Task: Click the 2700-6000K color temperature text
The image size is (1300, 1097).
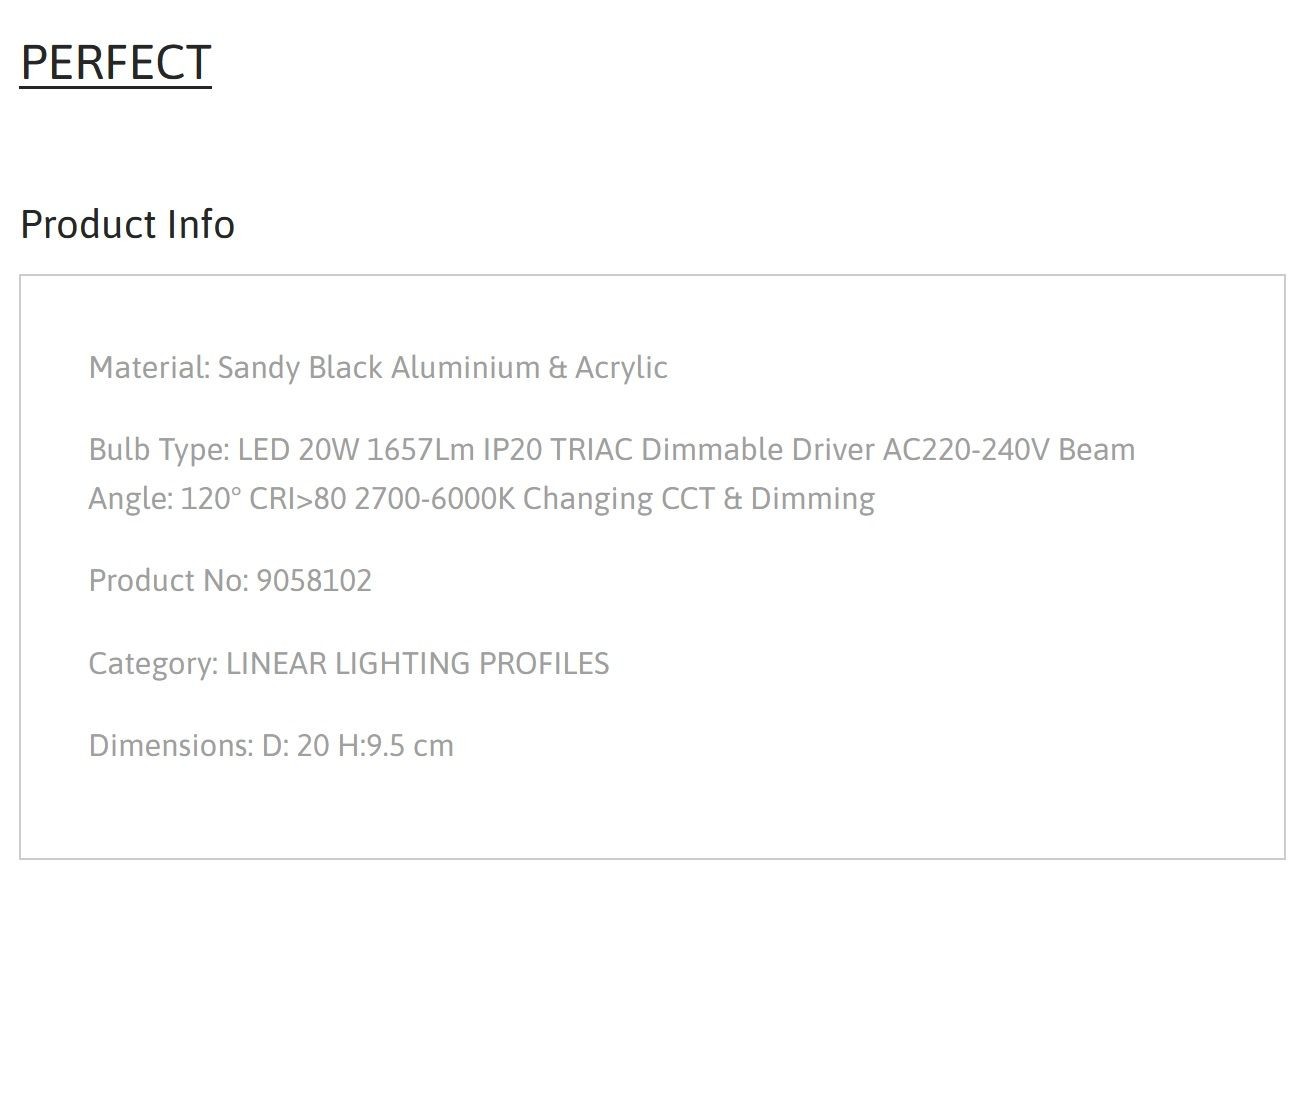Action: 435,498
